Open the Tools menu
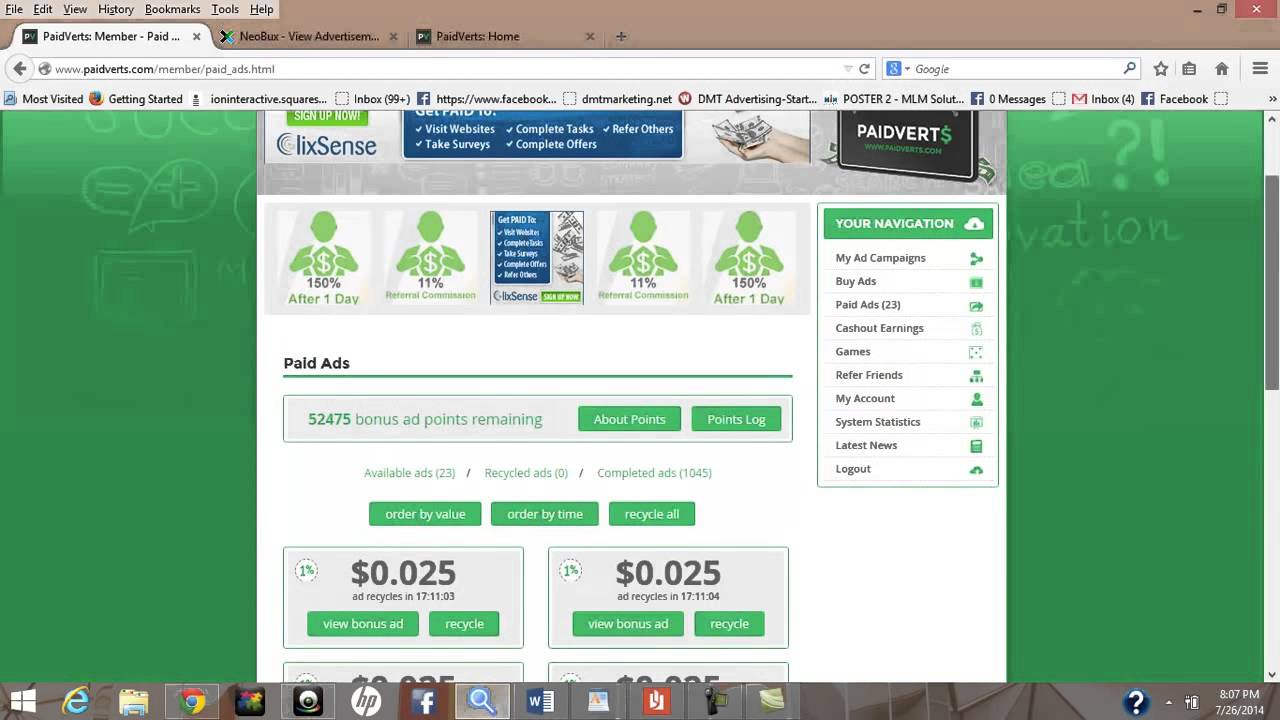Screen dimensions: 1280x720 coord(225,9)
